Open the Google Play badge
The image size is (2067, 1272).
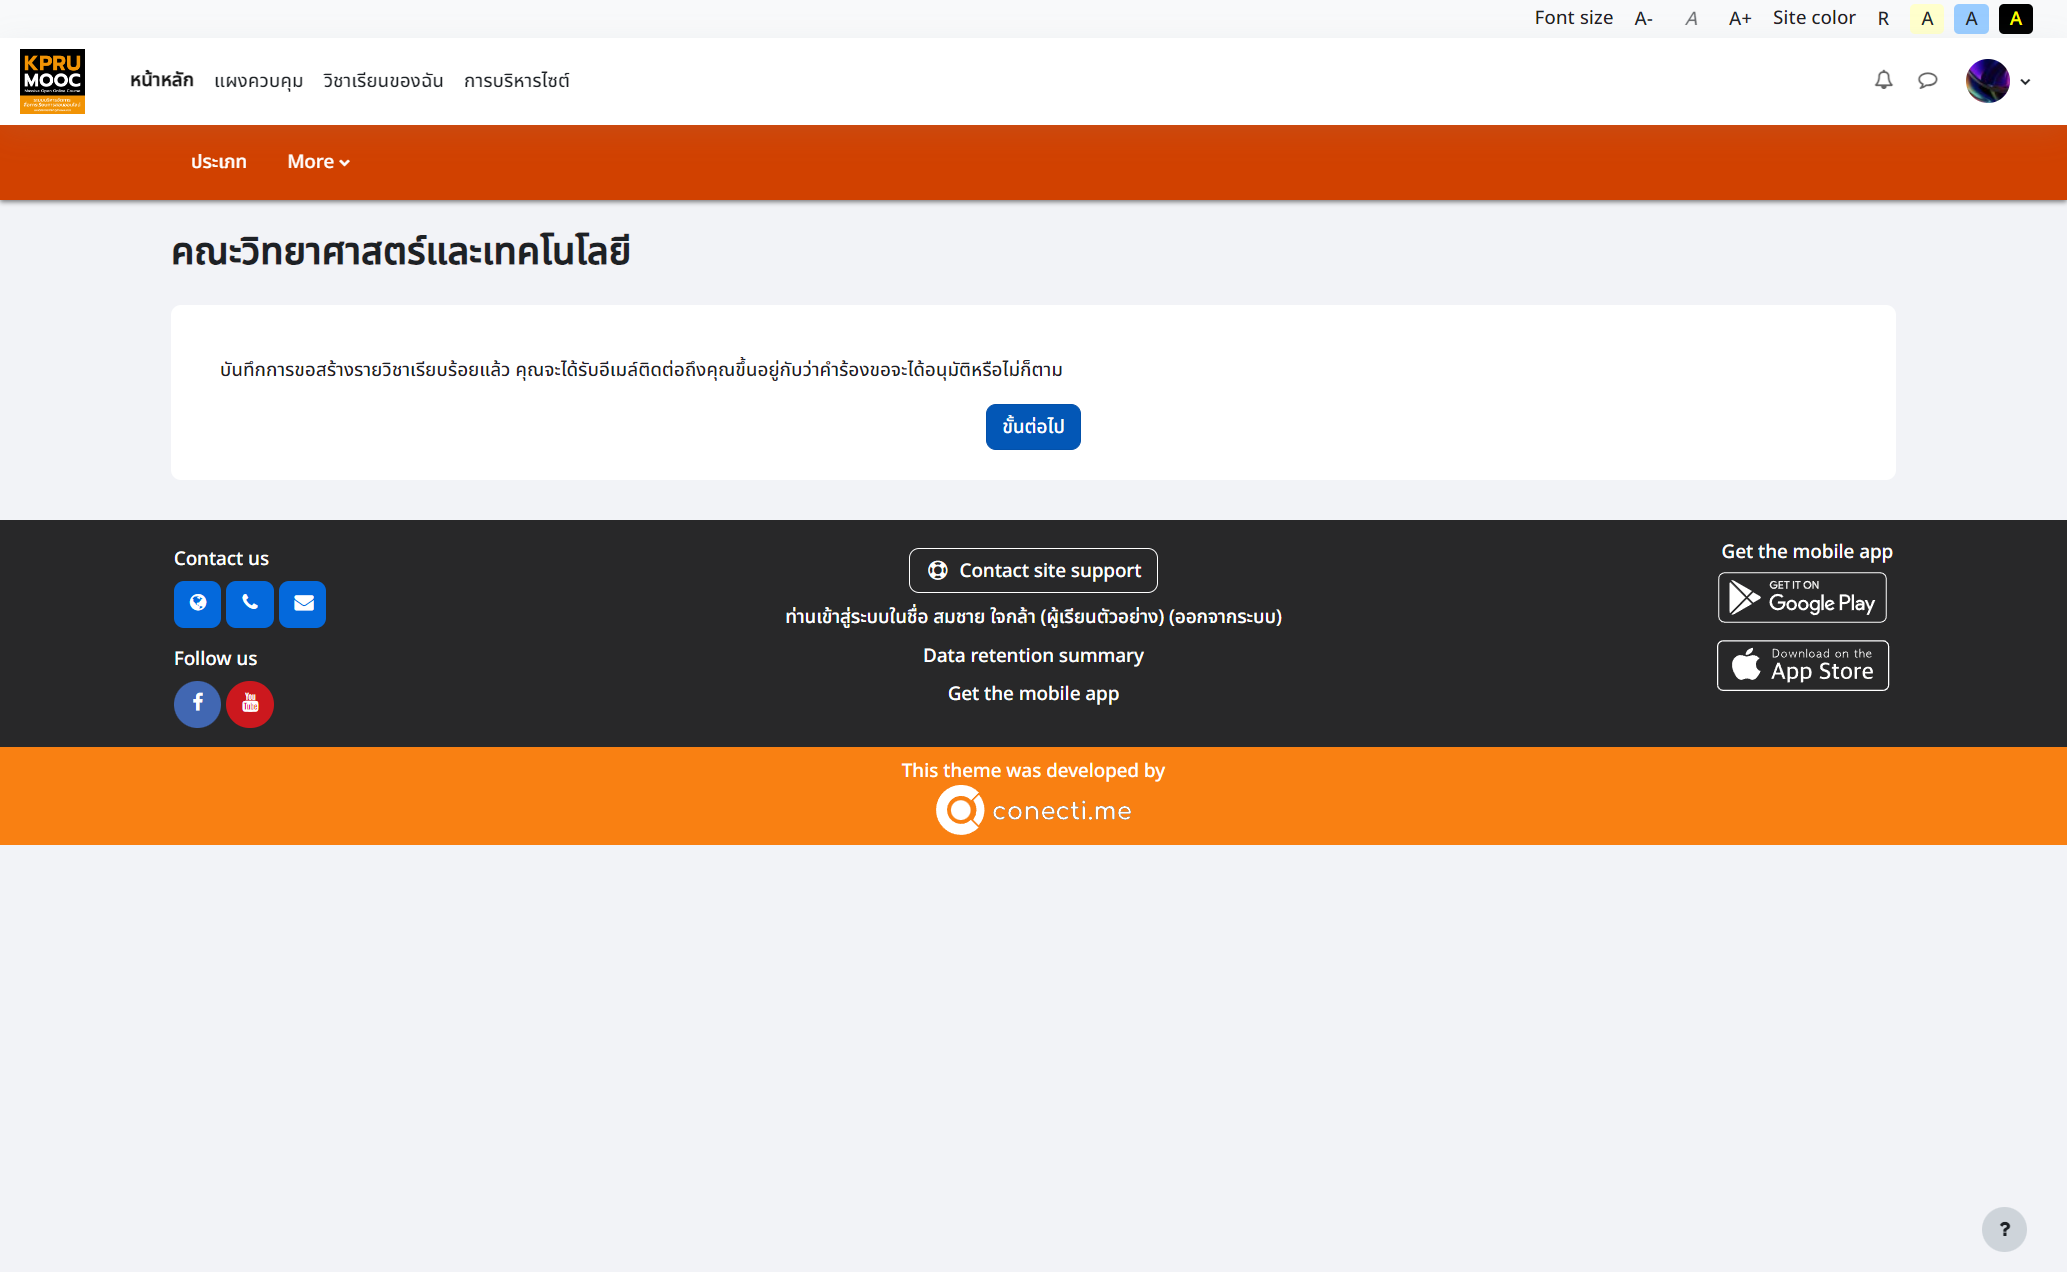(x=1802, y=597)
